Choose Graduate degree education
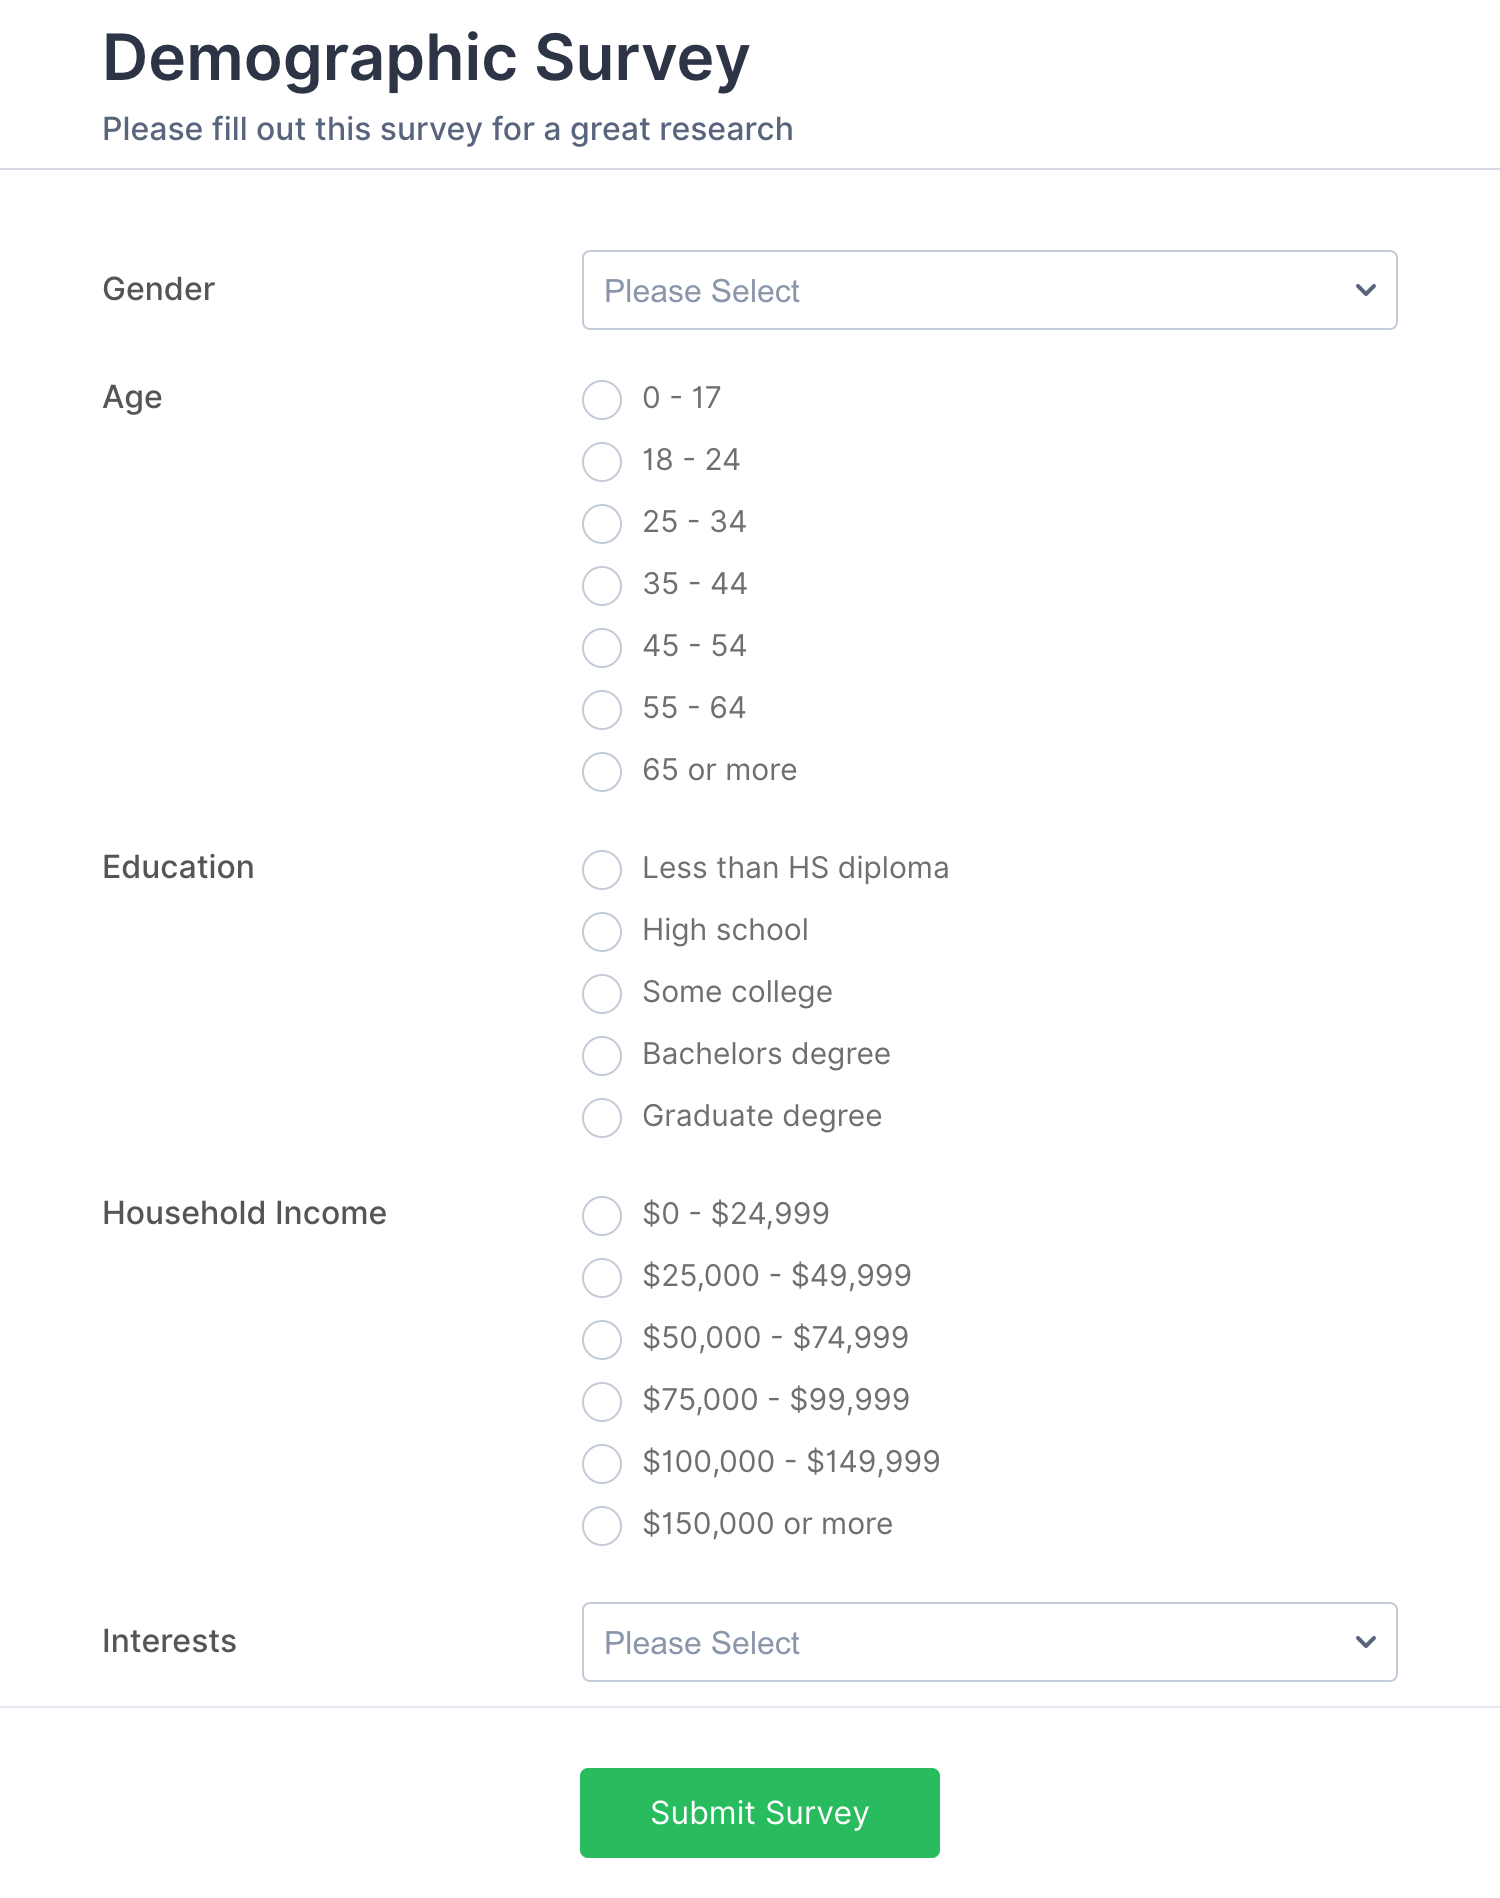Image resolution: width=1500 pixels, height=1898 pixels. pos(602,1117)
